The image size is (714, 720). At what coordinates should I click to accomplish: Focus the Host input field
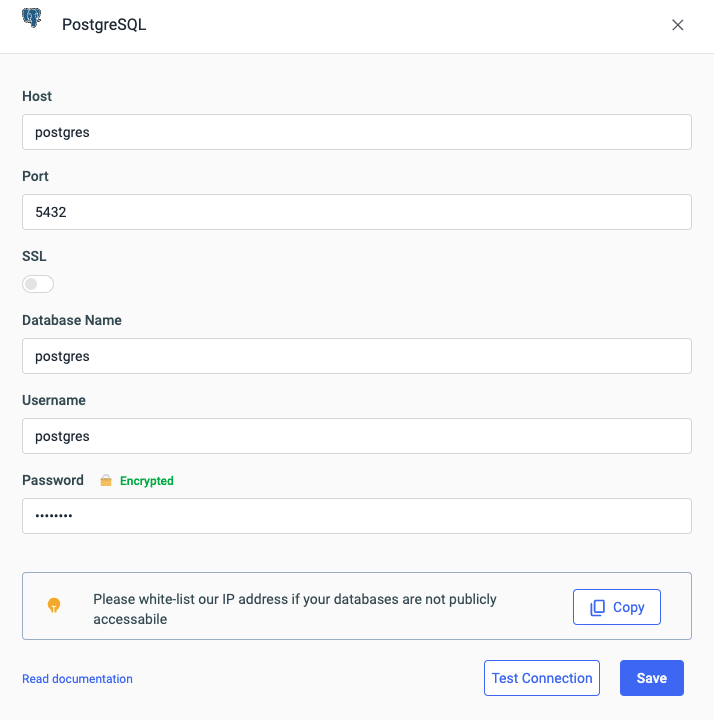point(356,132)
